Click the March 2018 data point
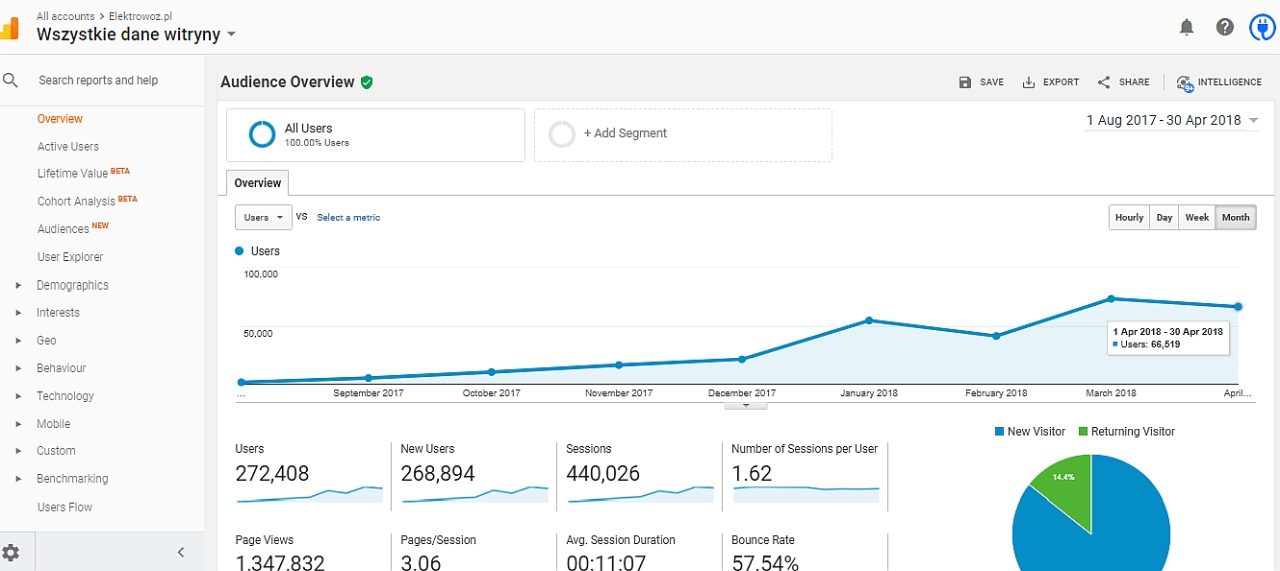The height and width of the screenshot is (571, 1280). 1111,298
